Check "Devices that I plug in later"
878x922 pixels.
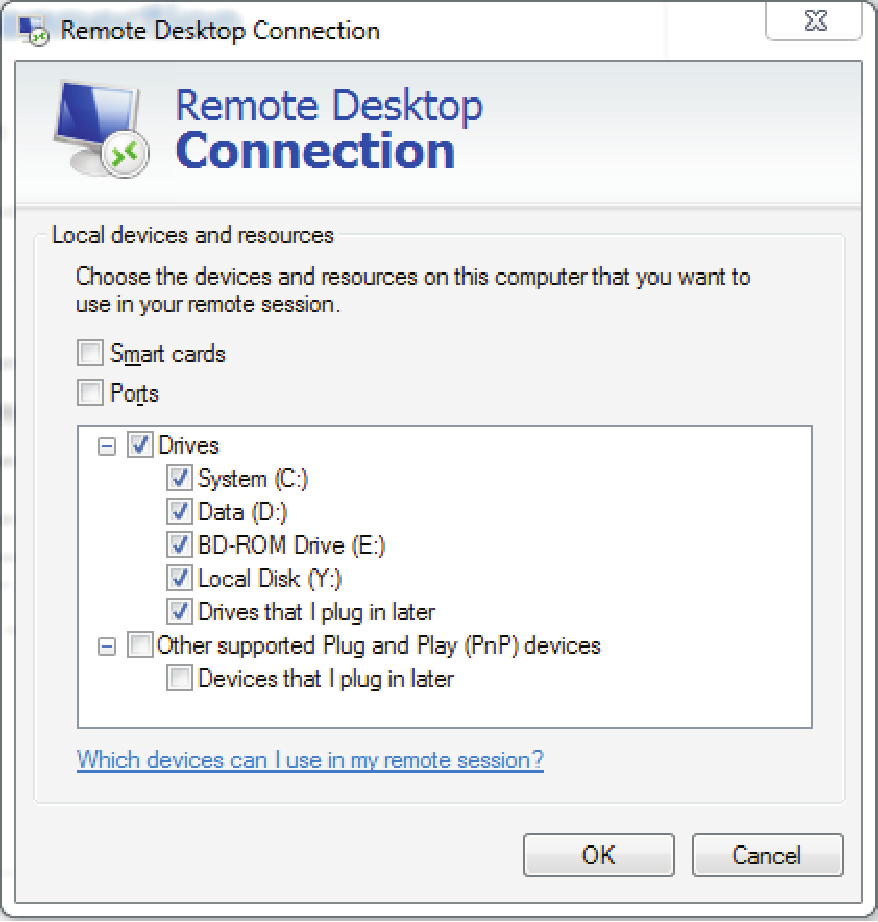pos(179,678)
